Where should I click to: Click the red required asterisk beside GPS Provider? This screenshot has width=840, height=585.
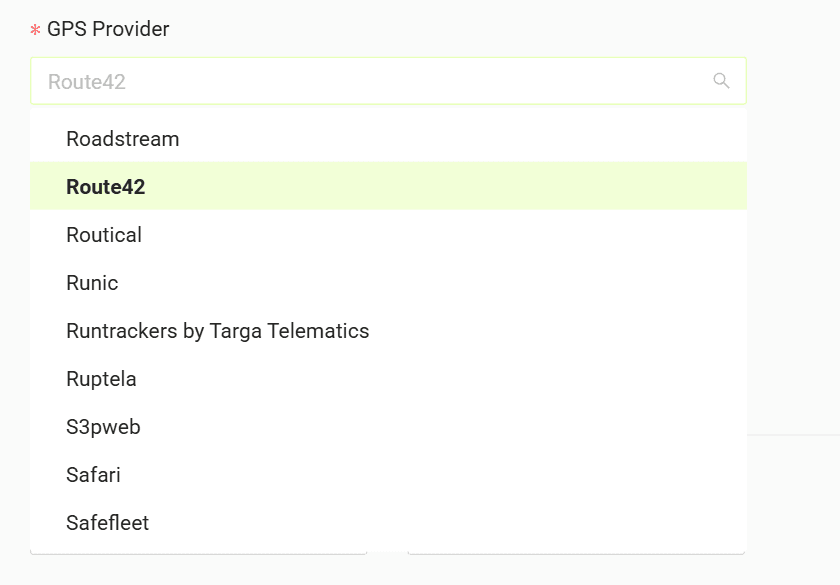tap(35, 30)
